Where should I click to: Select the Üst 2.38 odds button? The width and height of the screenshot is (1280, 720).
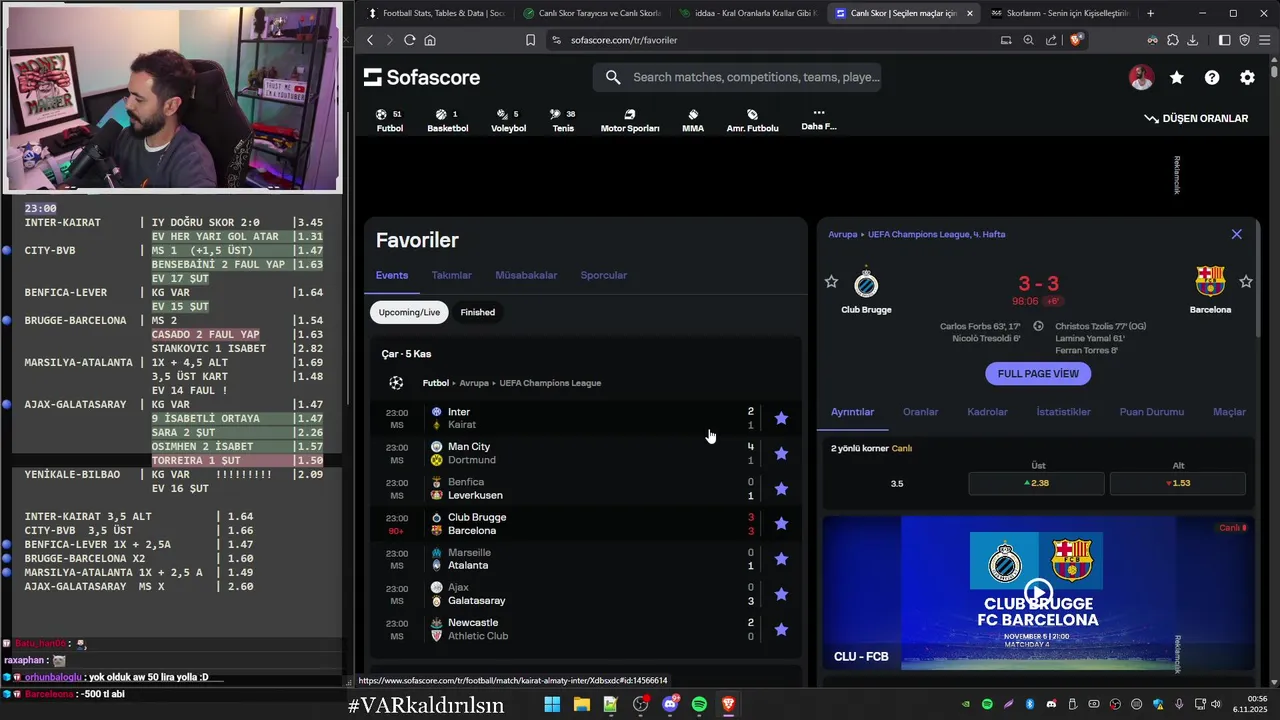coord(1036,483)
